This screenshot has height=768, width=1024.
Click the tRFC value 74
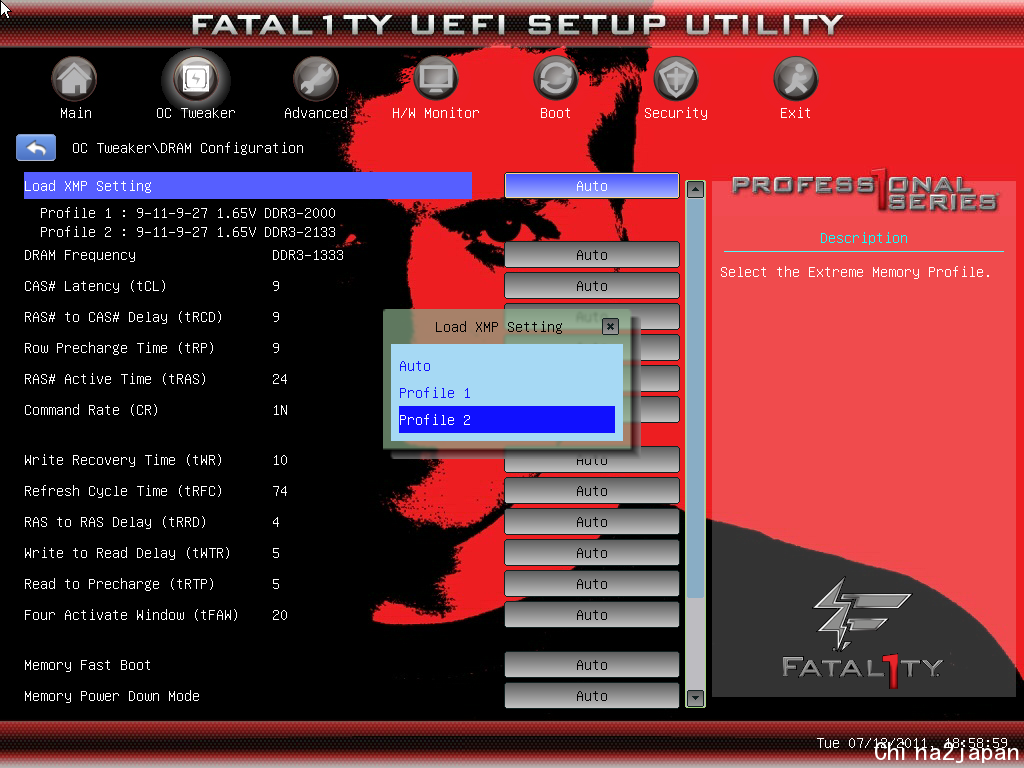click(280, 491)
